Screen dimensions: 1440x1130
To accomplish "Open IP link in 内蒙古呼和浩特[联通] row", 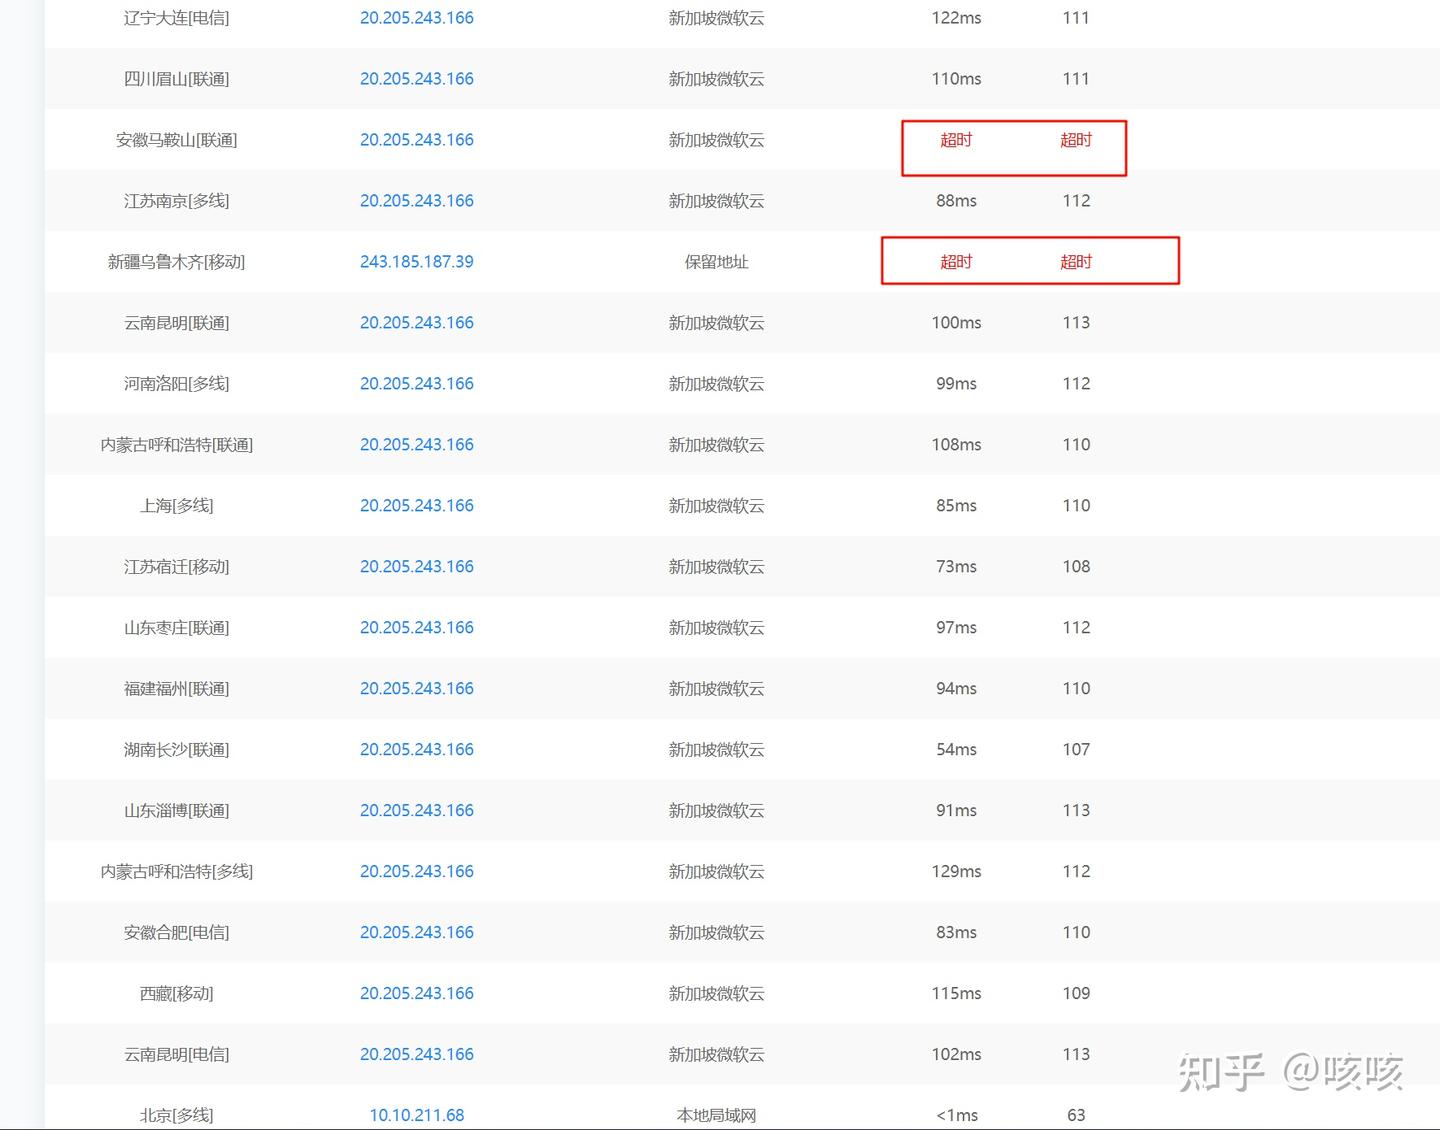I will click(x=417, y=445).
